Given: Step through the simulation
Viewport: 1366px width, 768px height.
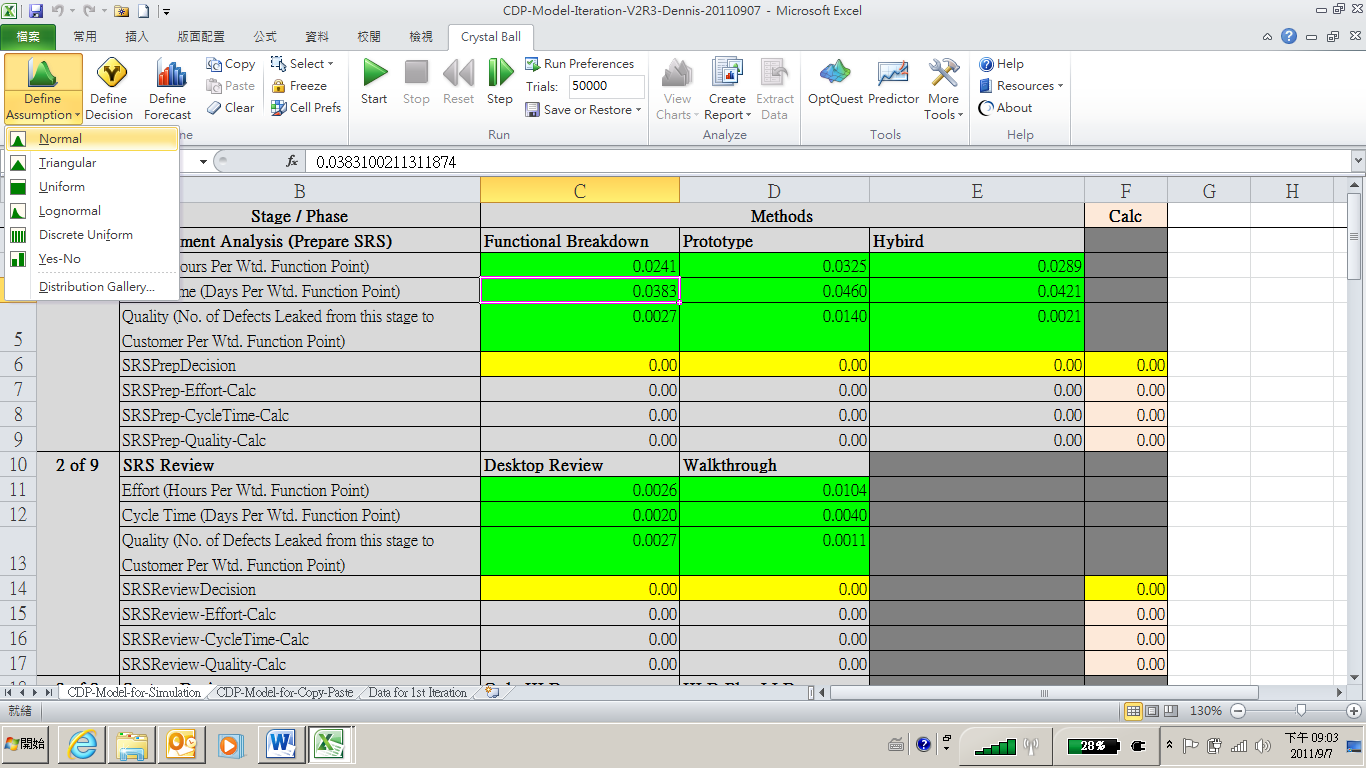Looking at the screenshot, I should [x=500, y=82].
